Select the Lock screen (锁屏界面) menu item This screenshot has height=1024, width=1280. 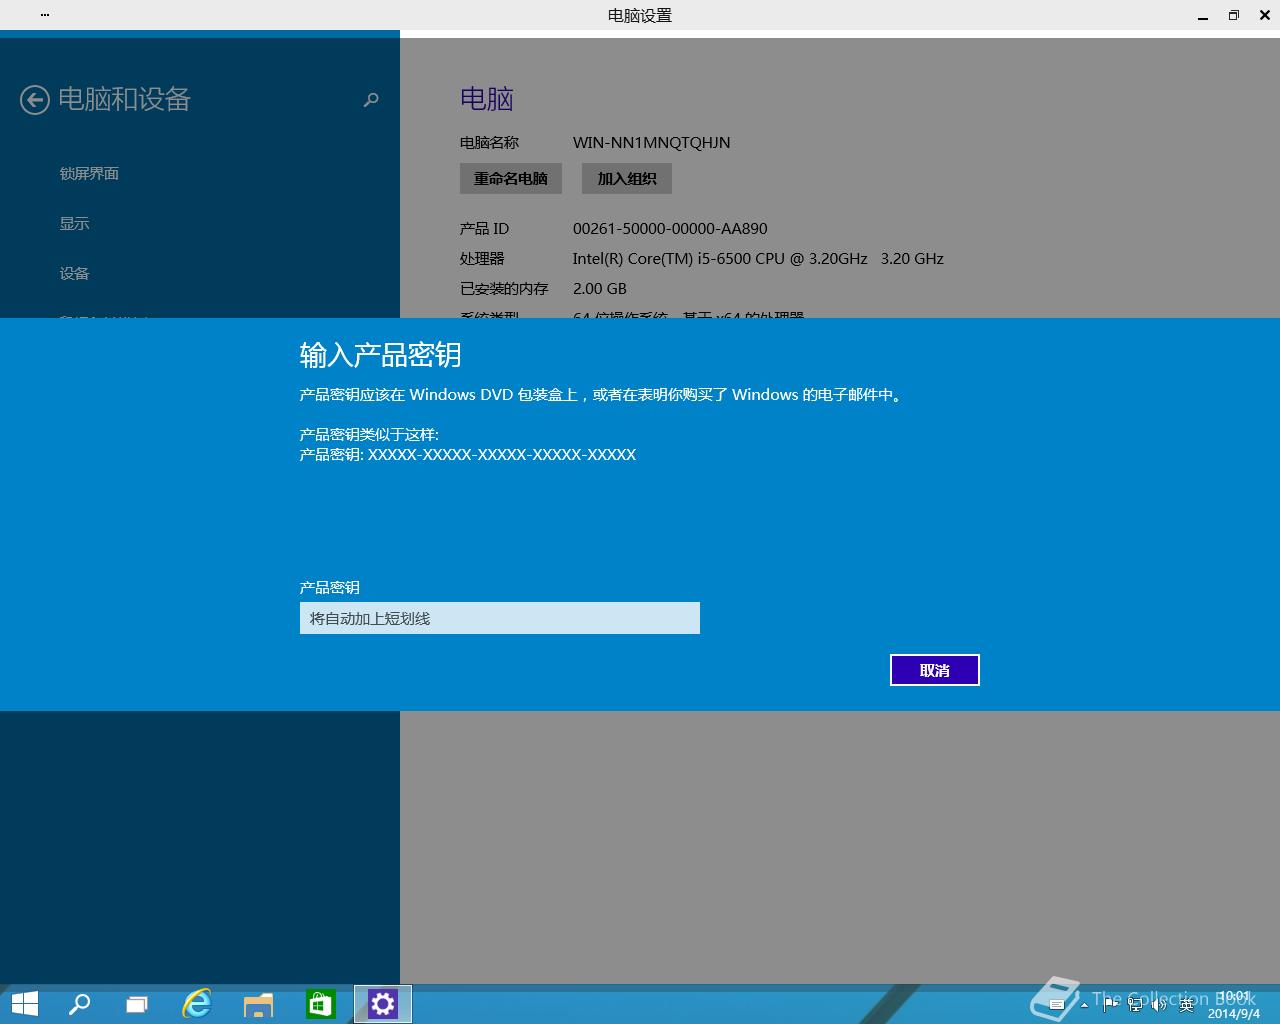click(x=89, y=173)
